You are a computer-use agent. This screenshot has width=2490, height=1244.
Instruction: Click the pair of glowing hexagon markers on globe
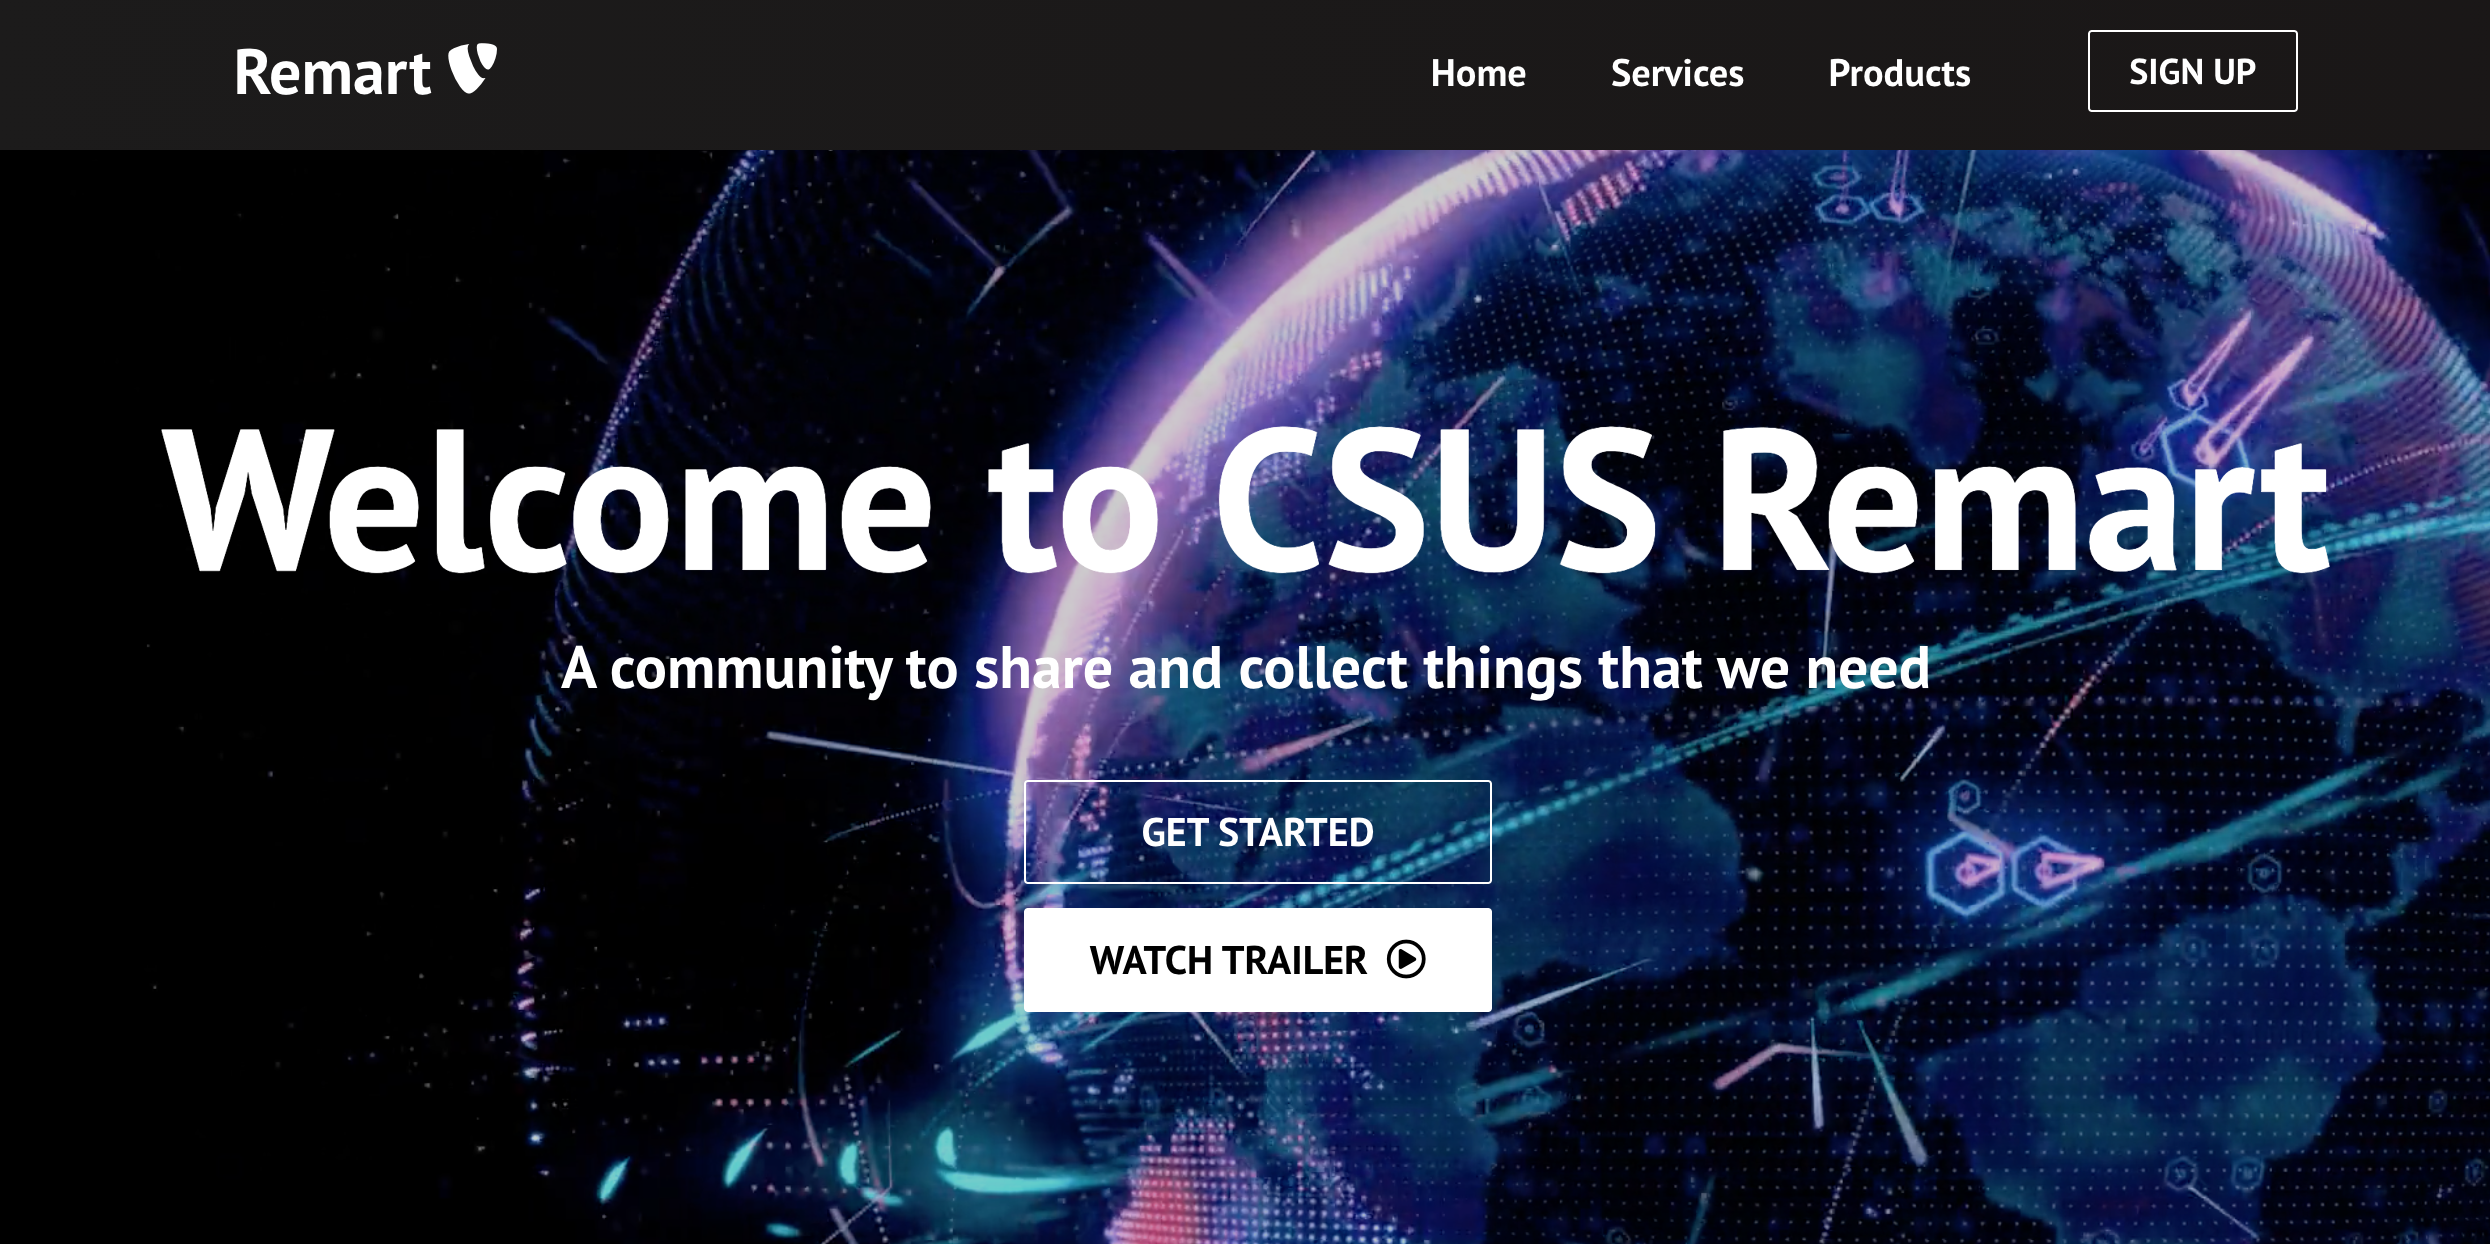coord(2005,870)
